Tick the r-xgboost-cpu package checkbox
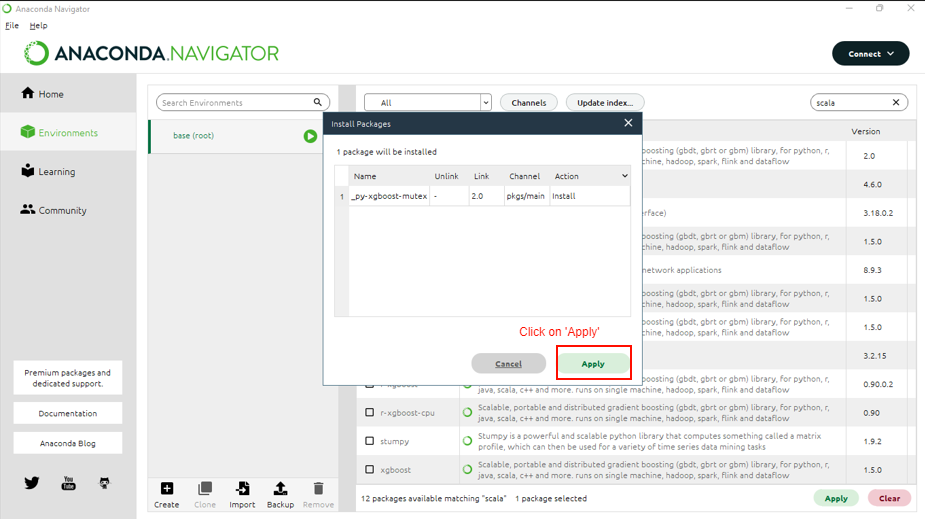The image size is (925, 519). coord(369,412)
